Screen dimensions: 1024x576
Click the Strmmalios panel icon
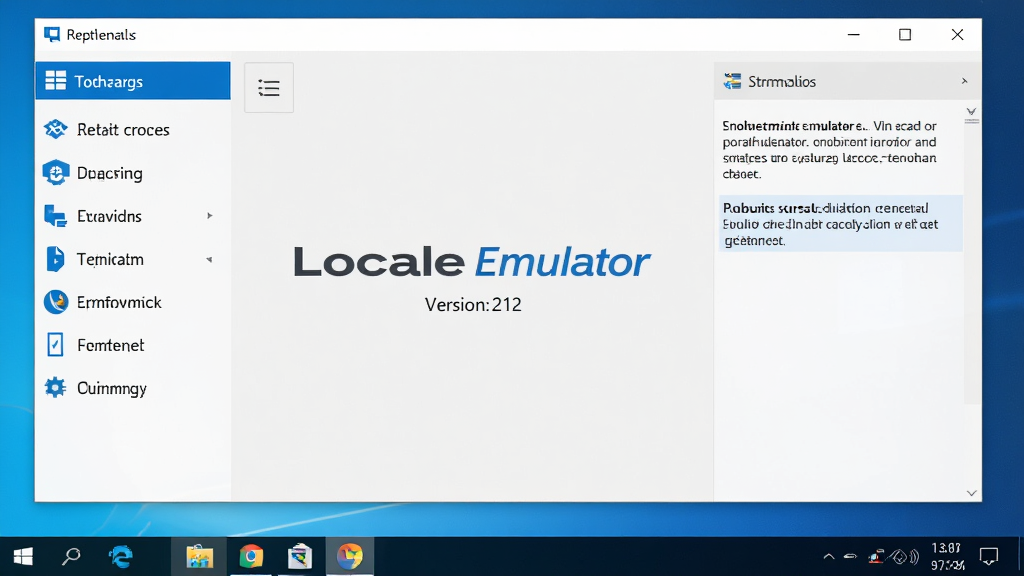[x=732, y=81]
